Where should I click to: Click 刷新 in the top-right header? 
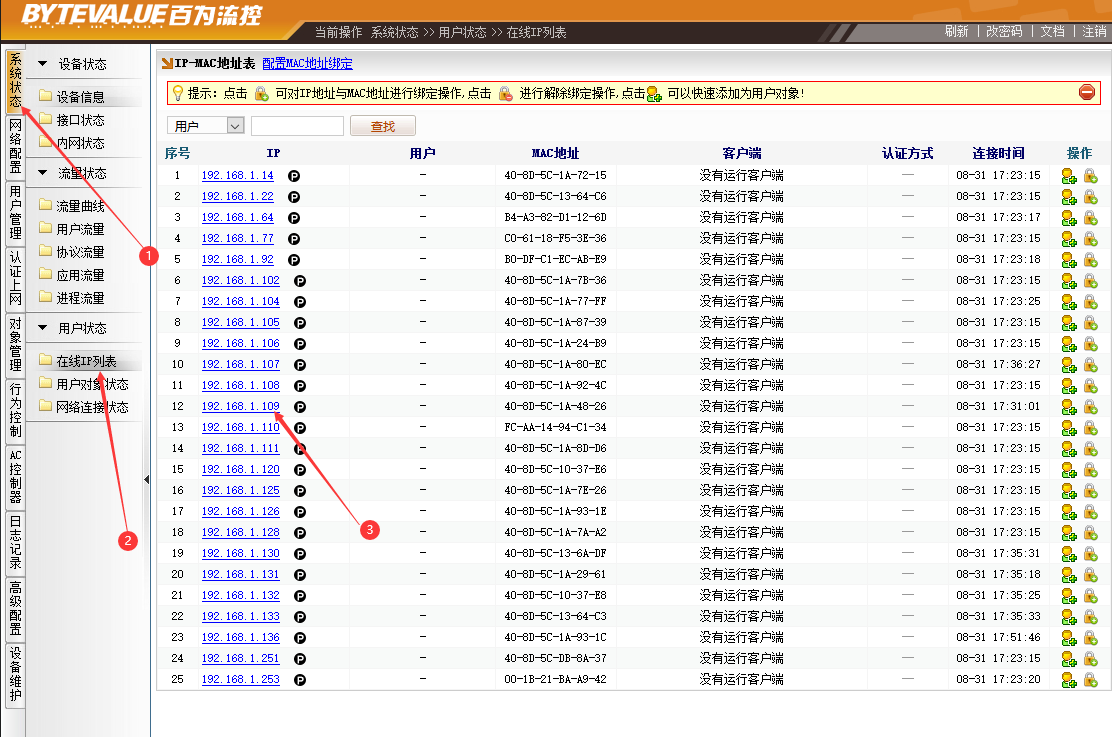(956, 32)
